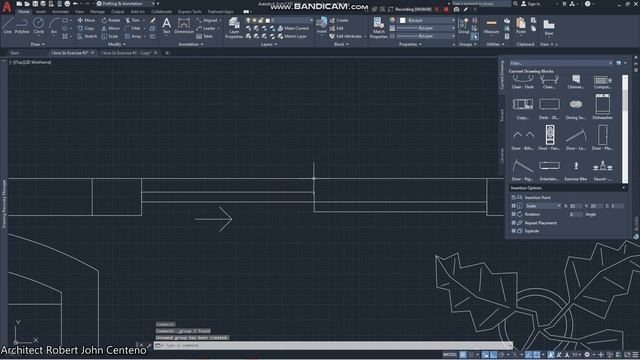Activate the Mirror command
Viewport: 640px width, 360px height.
pyautogui.click(x=111, y=28)
